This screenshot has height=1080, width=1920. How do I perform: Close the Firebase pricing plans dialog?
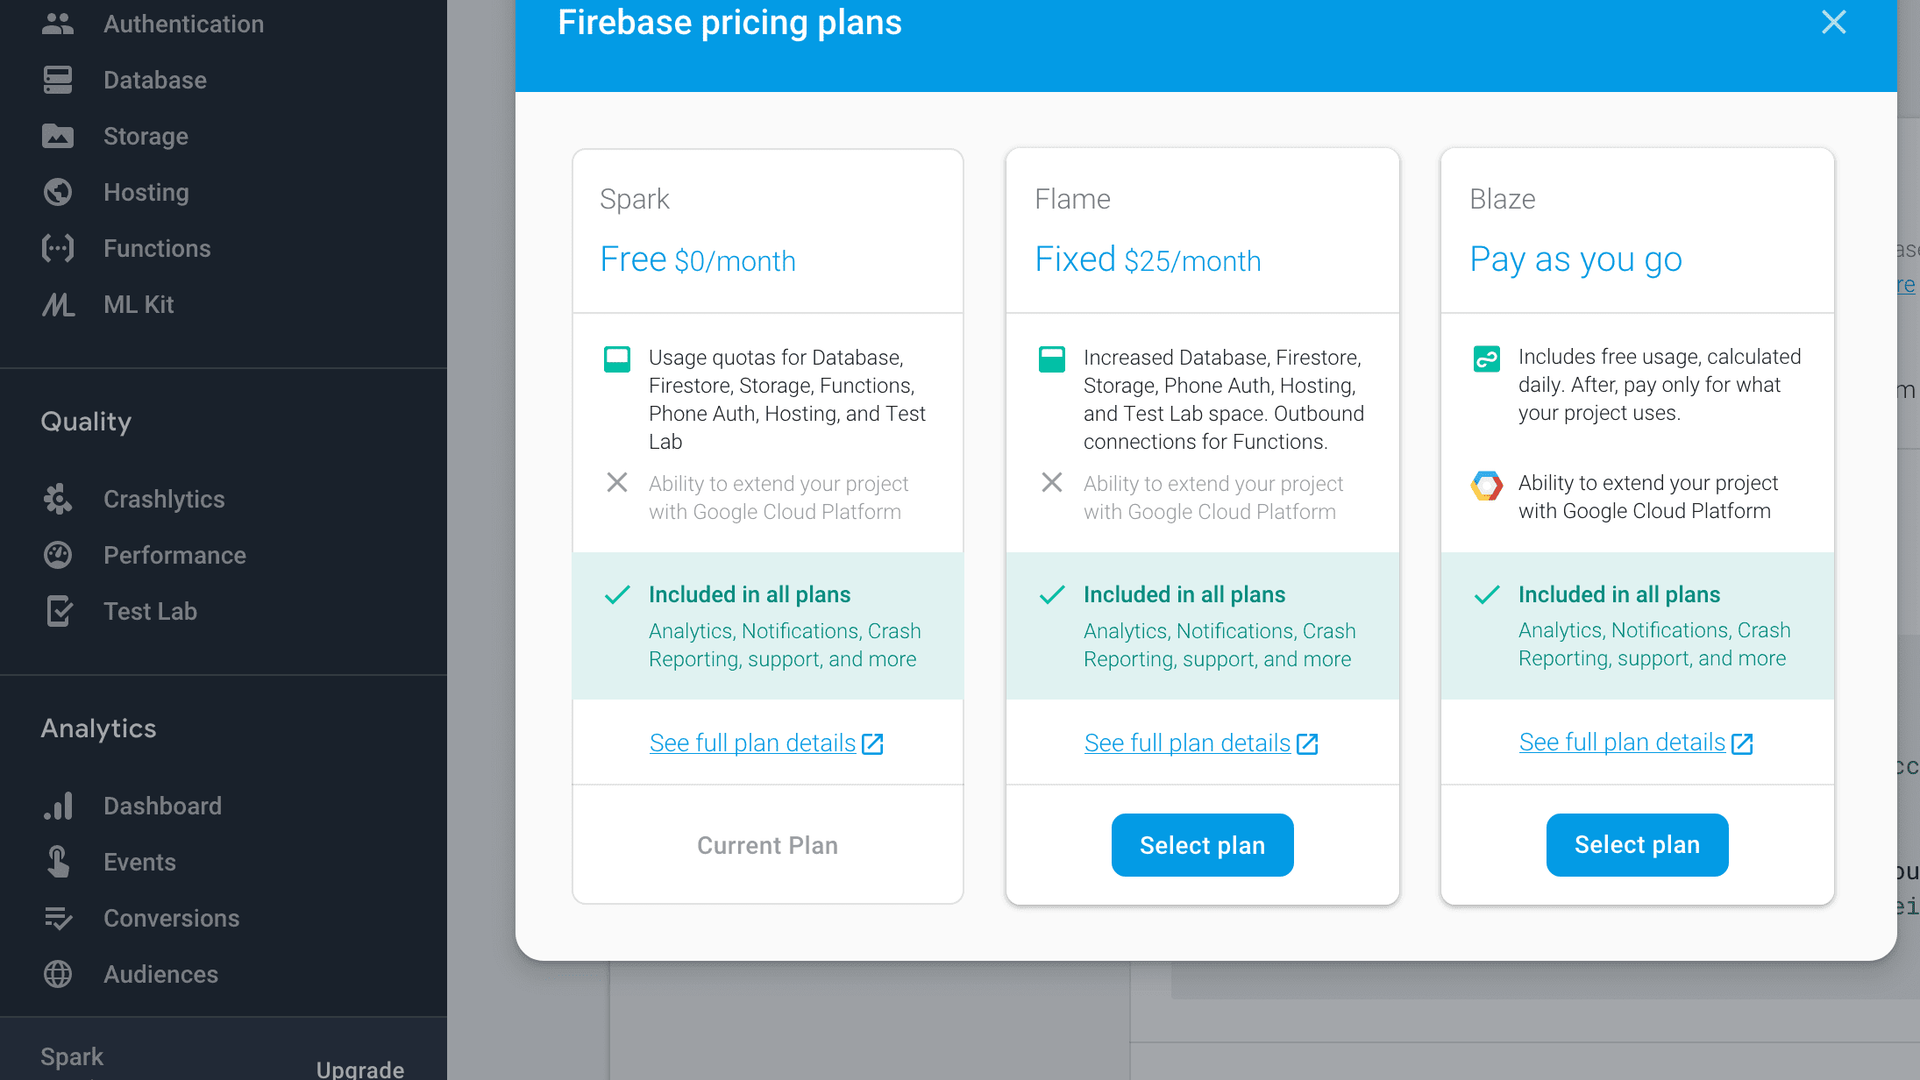pos(1833,23)
